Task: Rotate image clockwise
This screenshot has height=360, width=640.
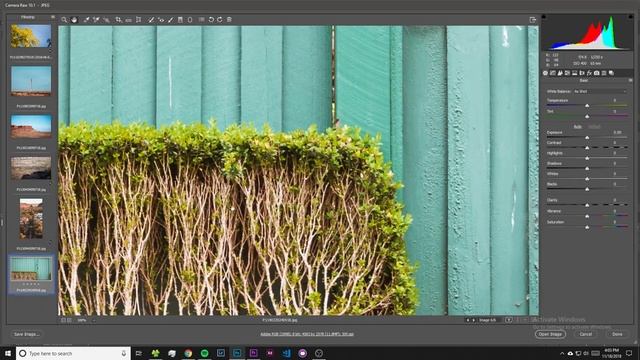Action: pyautogui.click(x=220, y=20)
